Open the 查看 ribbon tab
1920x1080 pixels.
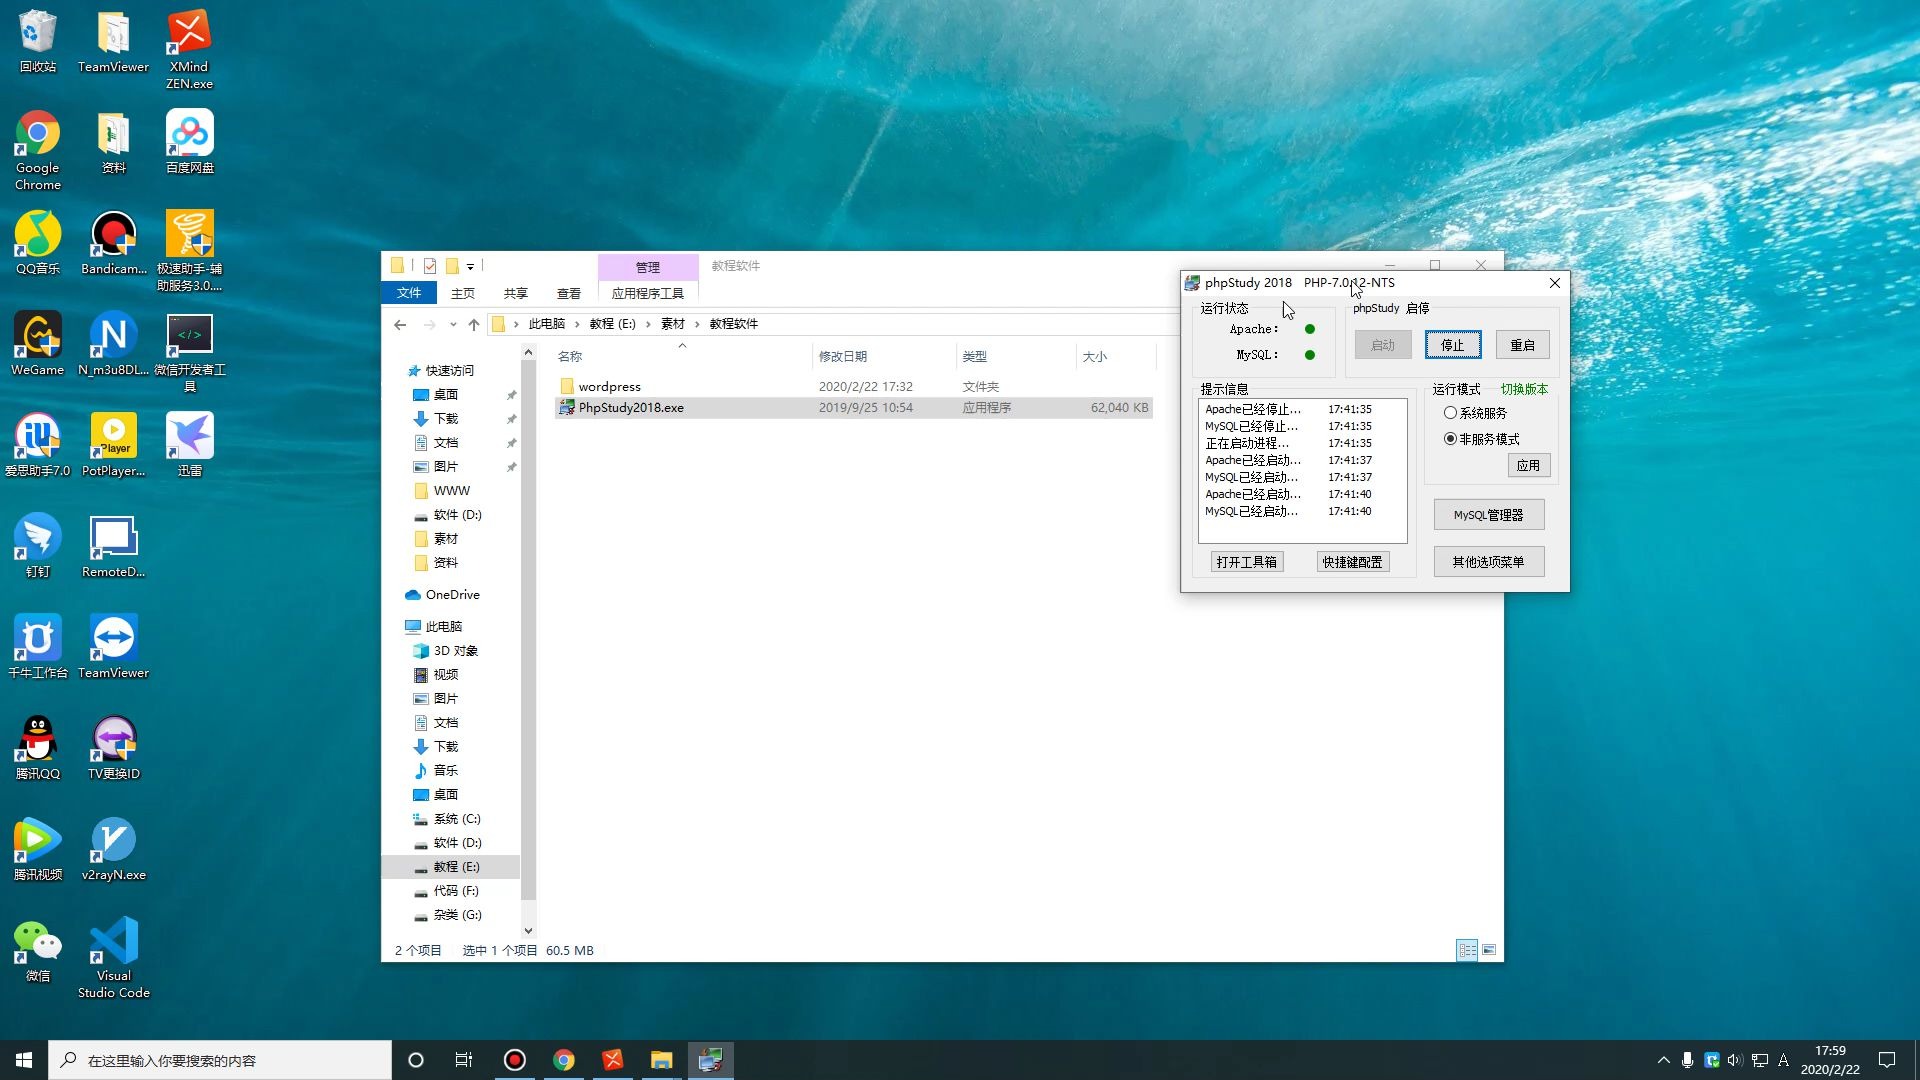click(x=569, y=293)
